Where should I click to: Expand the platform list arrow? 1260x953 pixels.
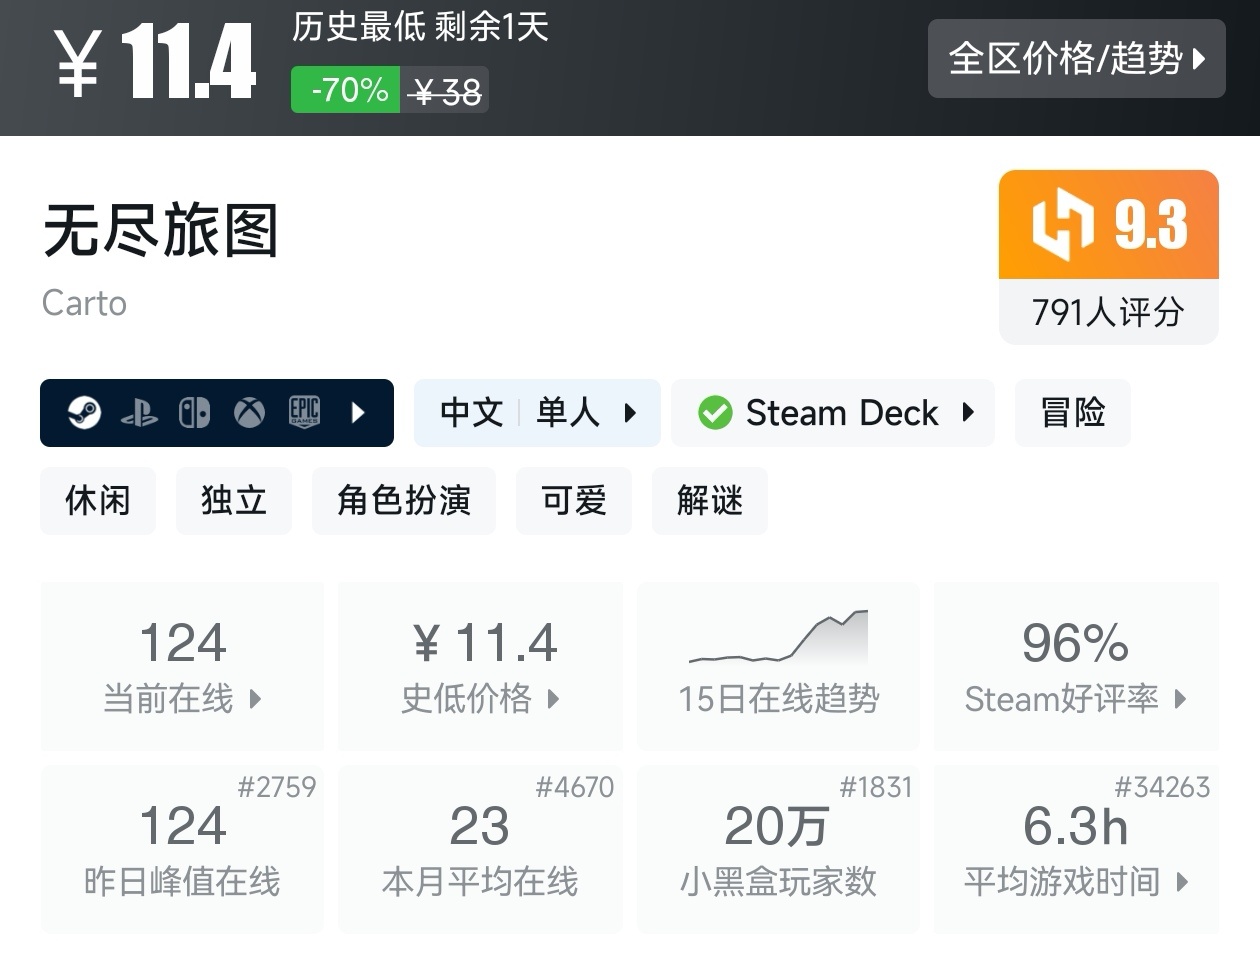click(x=358, y=413)
